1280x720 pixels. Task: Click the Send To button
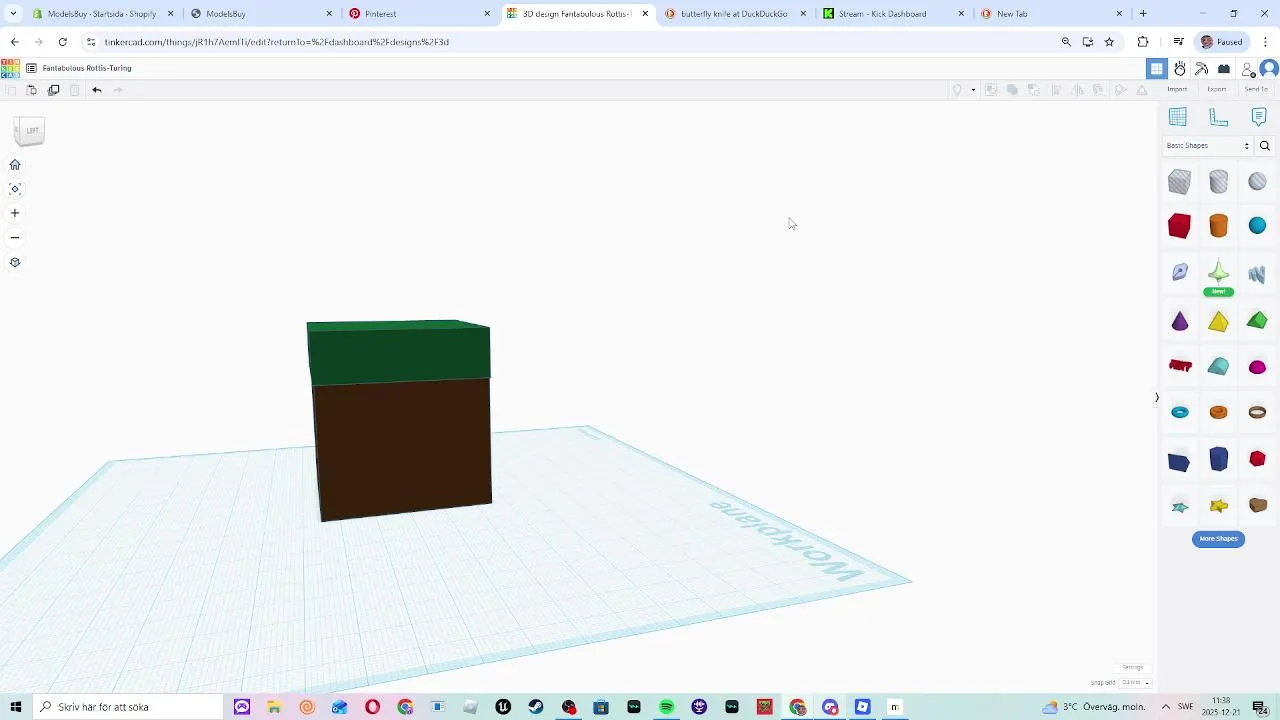coord(1256,89)
